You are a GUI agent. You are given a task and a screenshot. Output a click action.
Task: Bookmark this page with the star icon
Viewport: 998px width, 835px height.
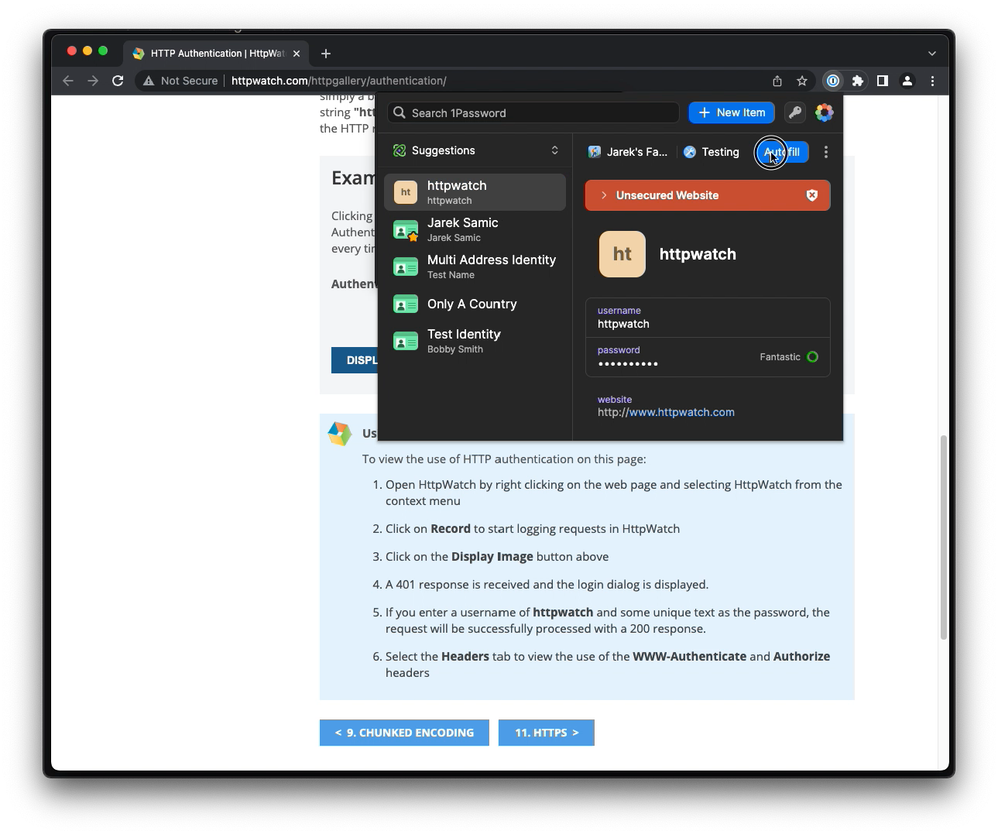pyautogui.click(x=802, y=81)
